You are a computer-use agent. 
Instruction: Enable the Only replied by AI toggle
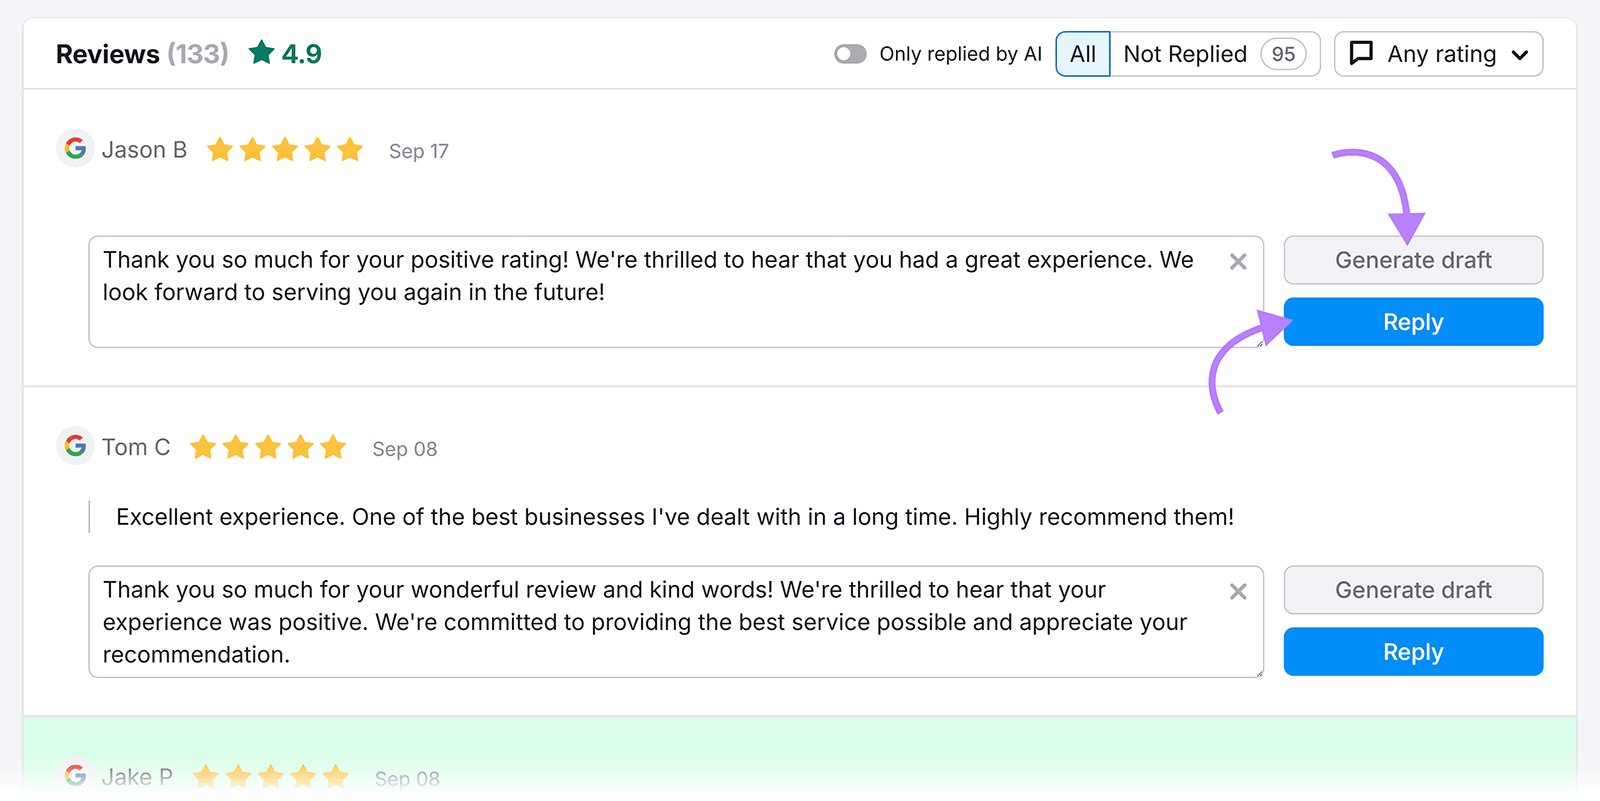point(850,53)
